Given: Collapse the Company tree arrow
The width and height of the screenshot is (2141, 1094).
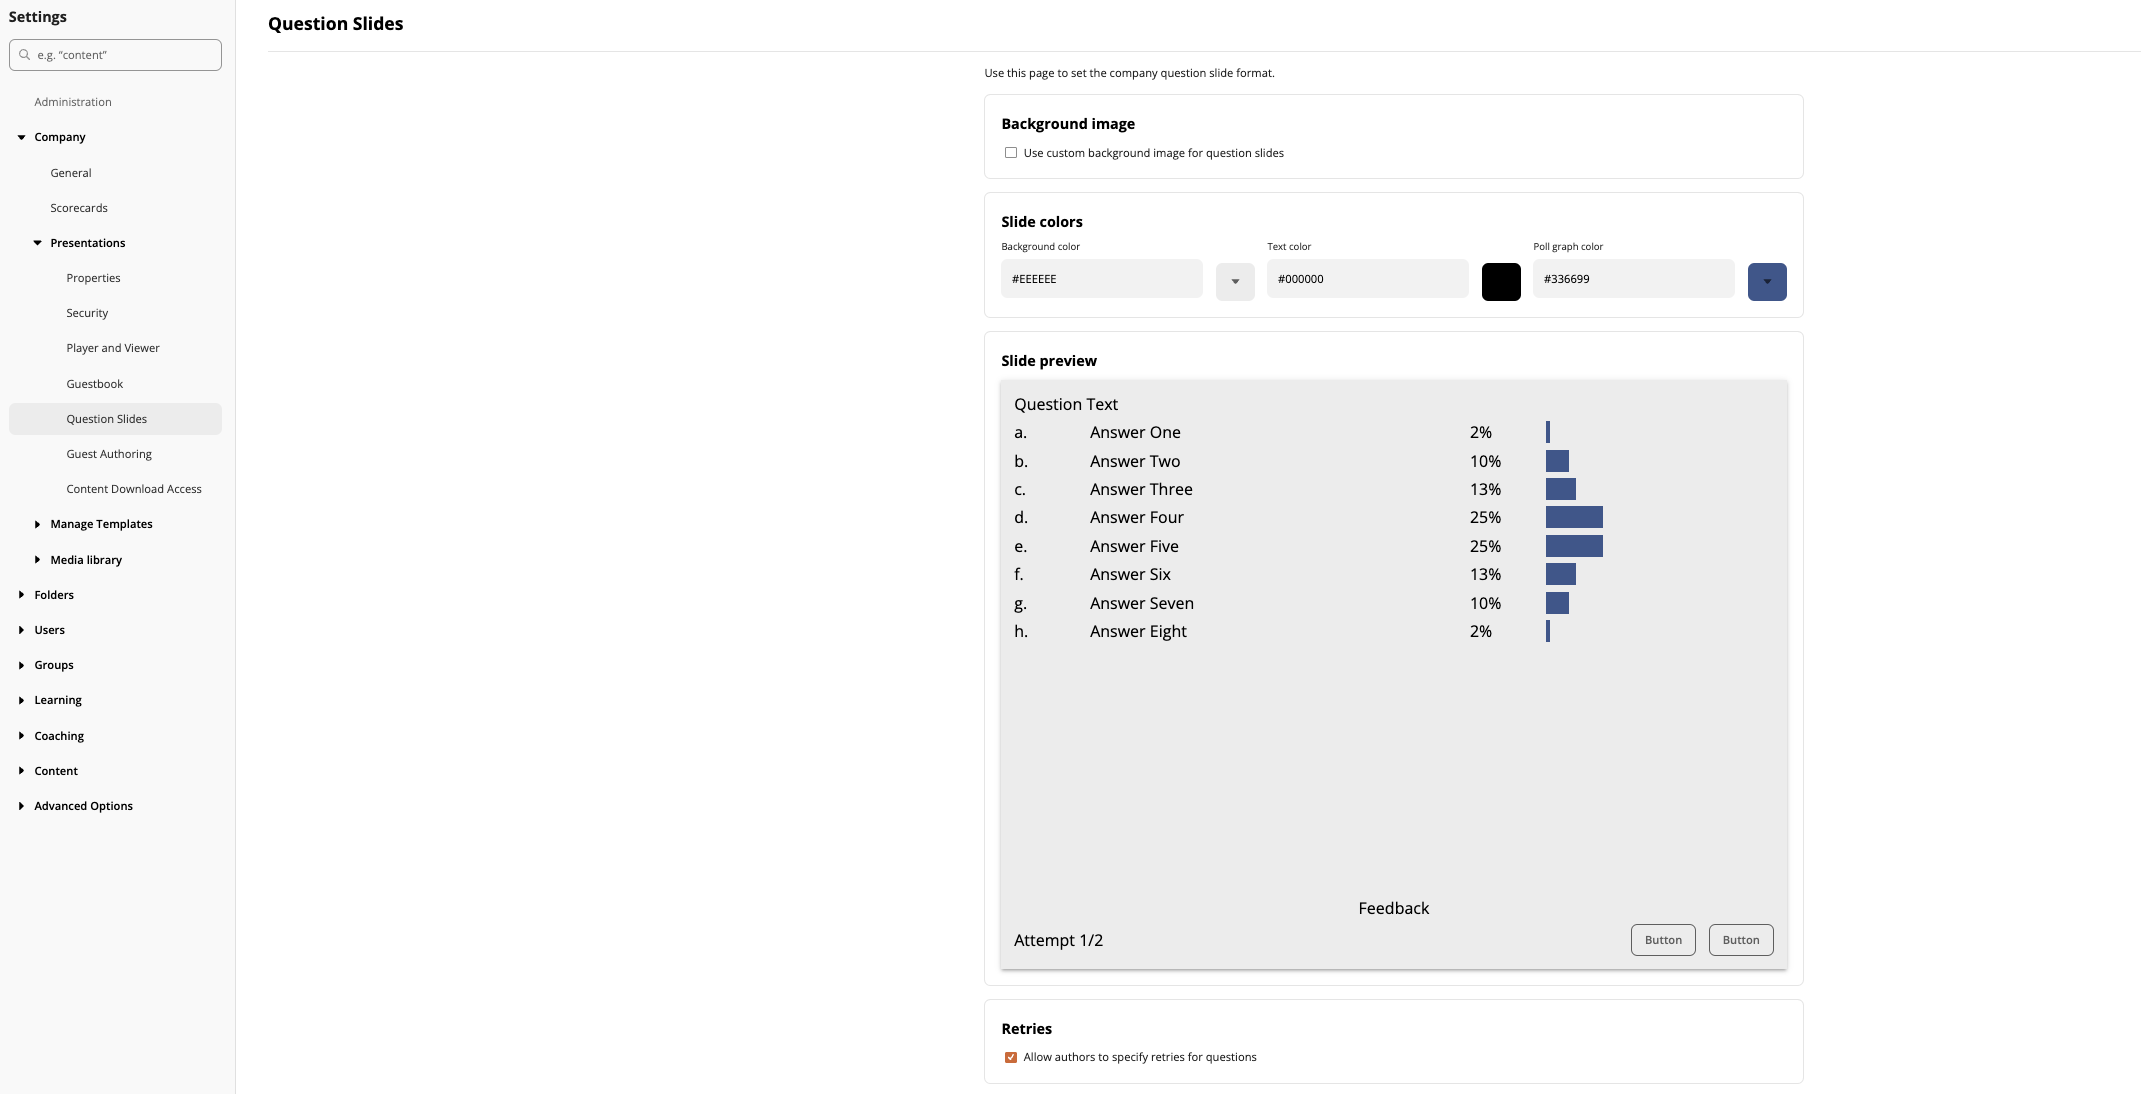Looking at the screenshot, I should (x=21, y=137).
